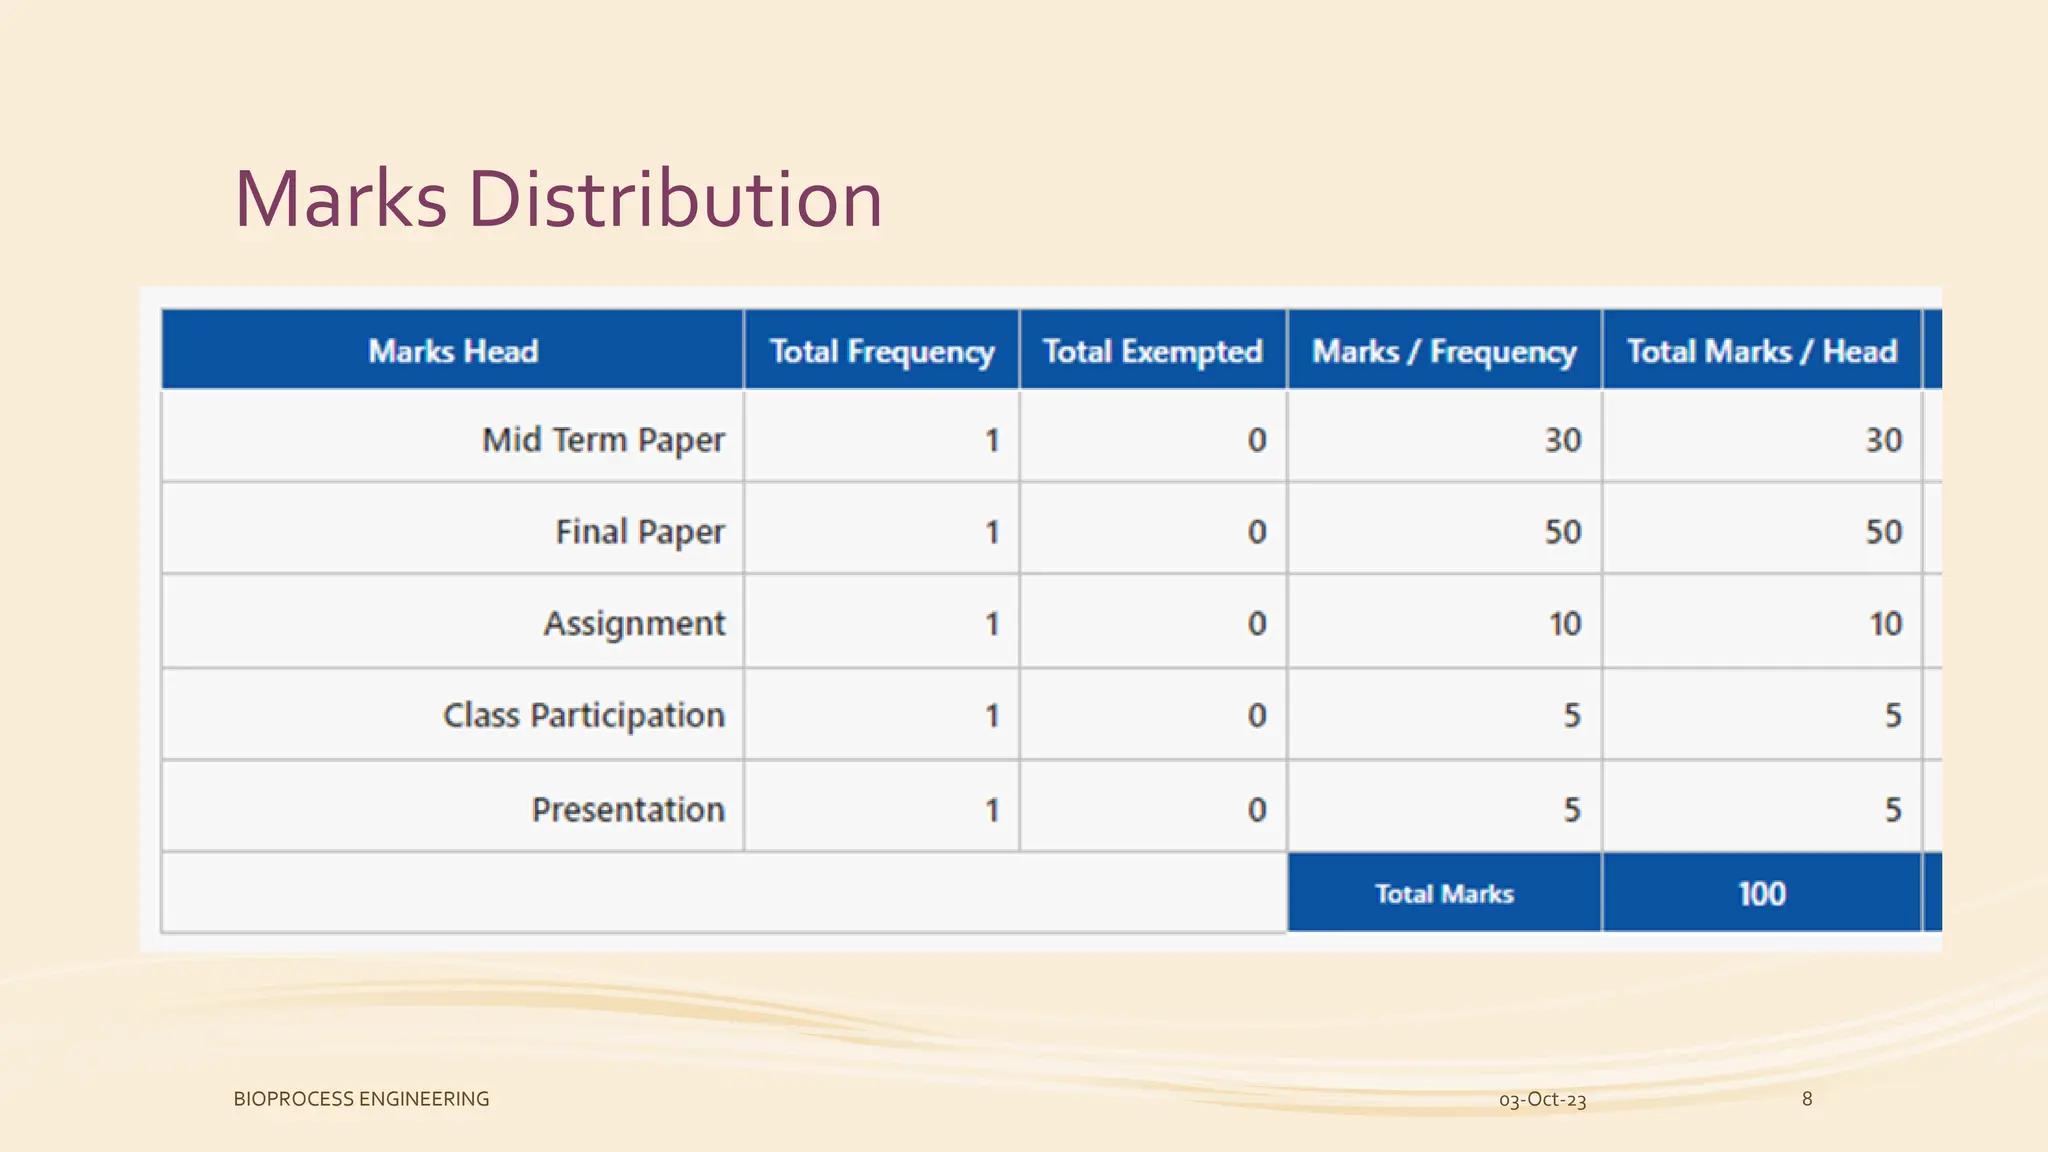Click the 'Assignment' row label
The height and width of the screenshot is (1152, 2048).
click(x=635, y=624)
